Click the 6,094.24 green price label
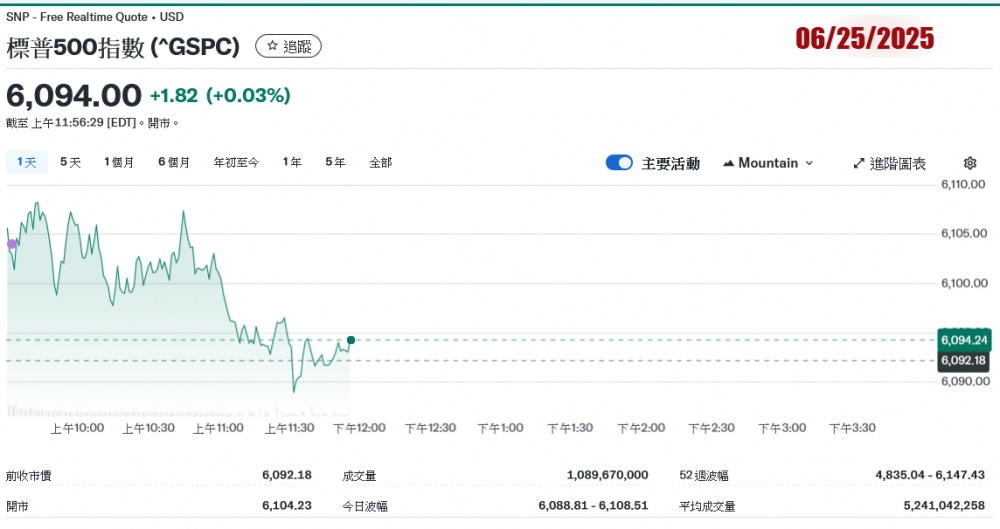Viewport: 1000px width, 529px height. 964,340
